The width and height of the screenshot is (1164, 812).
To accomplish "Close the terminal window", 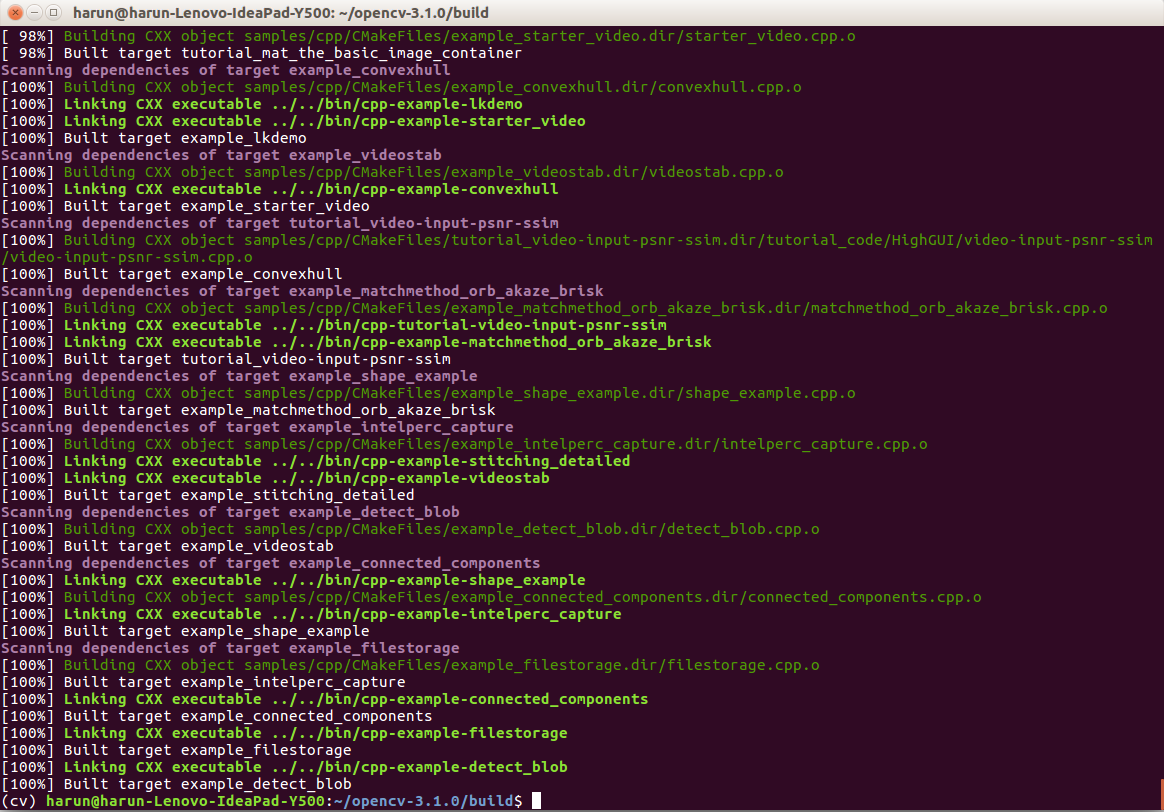I will click(x=15, y=12).
